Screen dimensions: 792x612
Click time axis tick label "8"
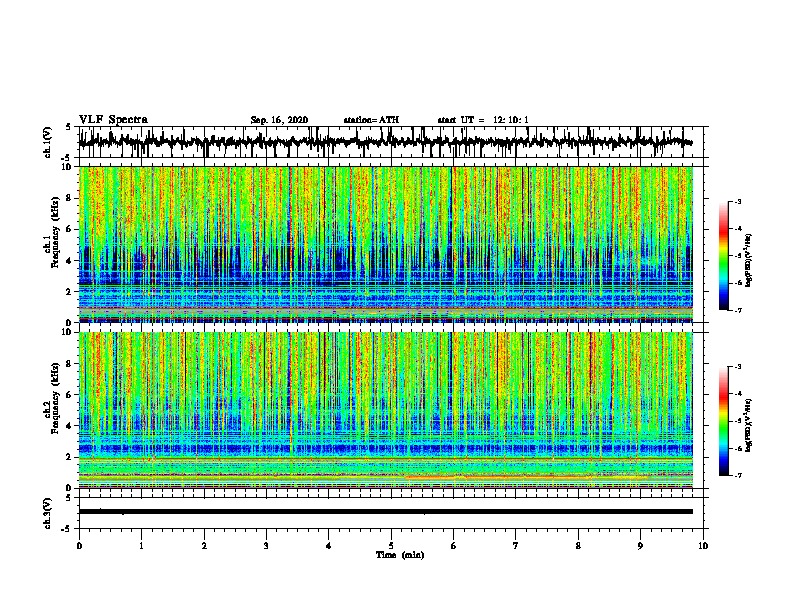[578, 546]
